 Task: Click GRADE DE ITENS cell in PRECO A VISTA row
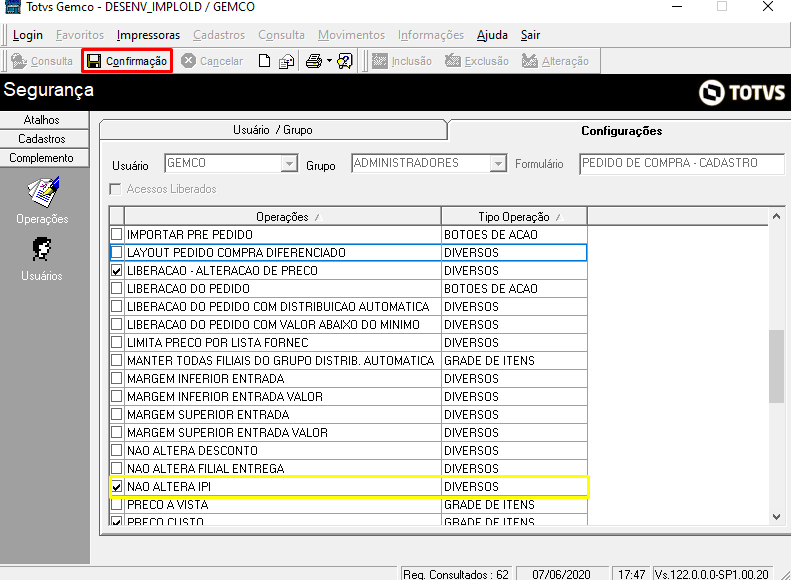click(x=514, y=505)
